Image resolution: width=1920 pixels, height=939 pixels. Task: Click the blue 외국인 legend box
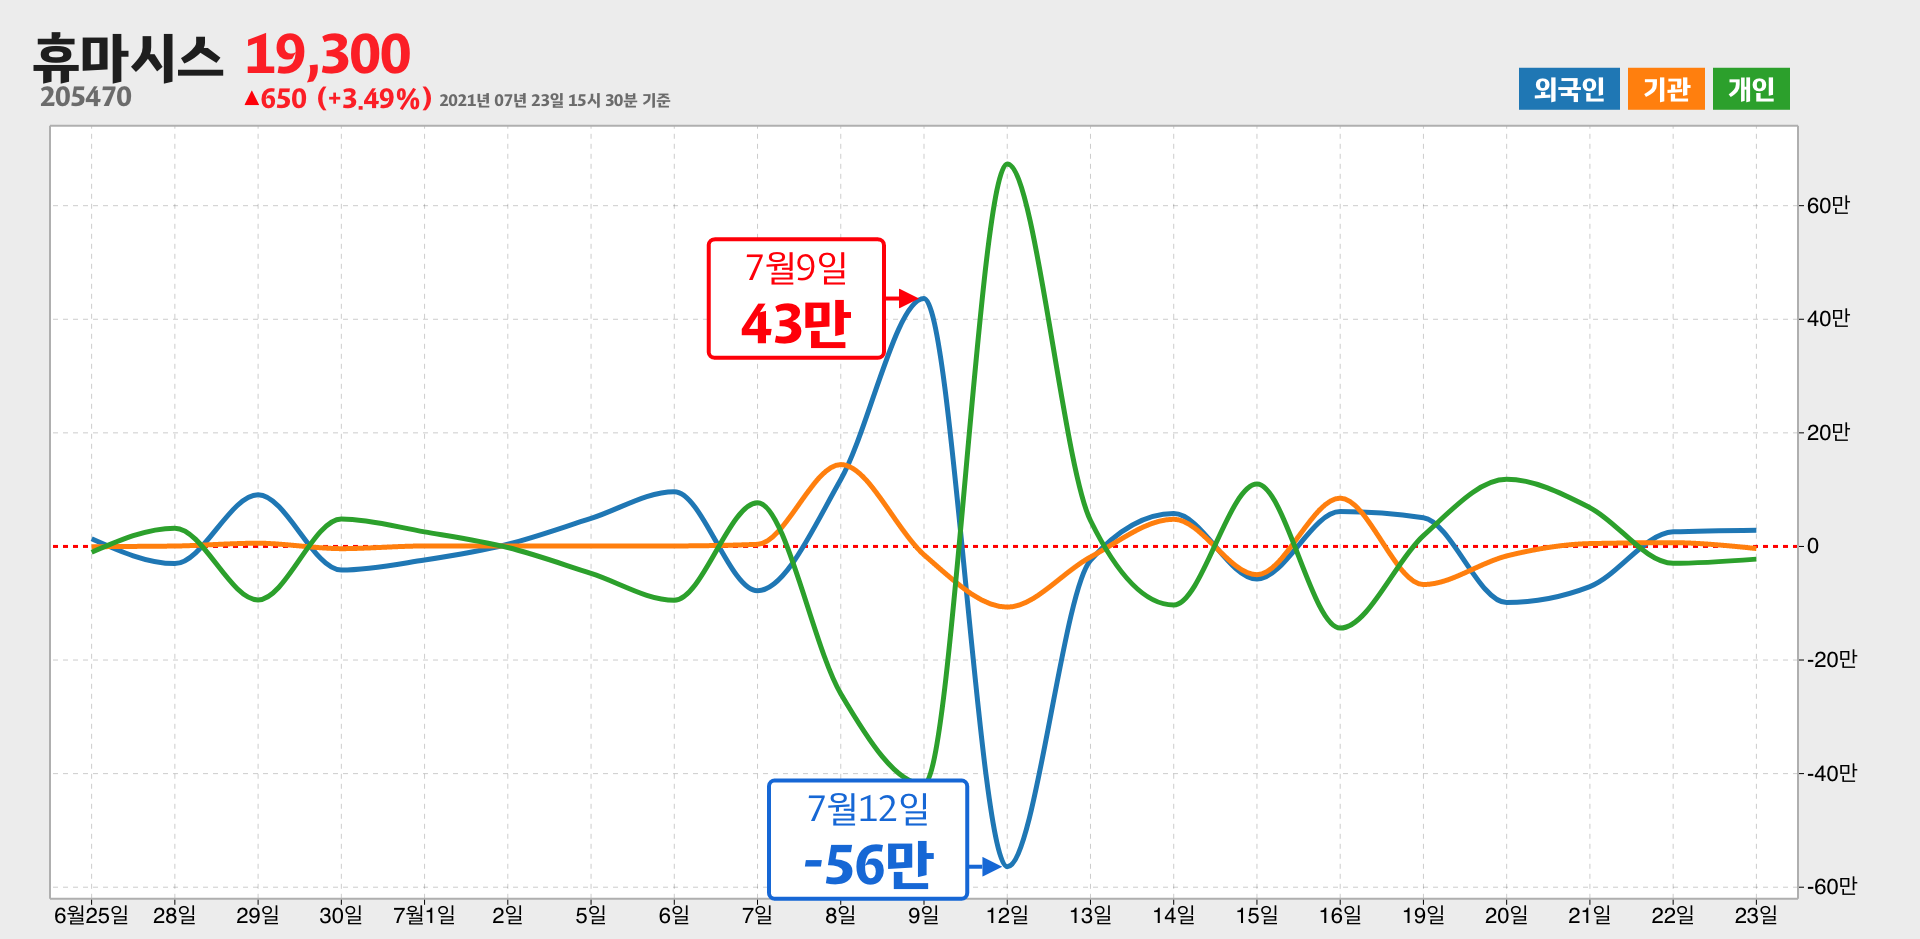click(x=1569, y=89)
